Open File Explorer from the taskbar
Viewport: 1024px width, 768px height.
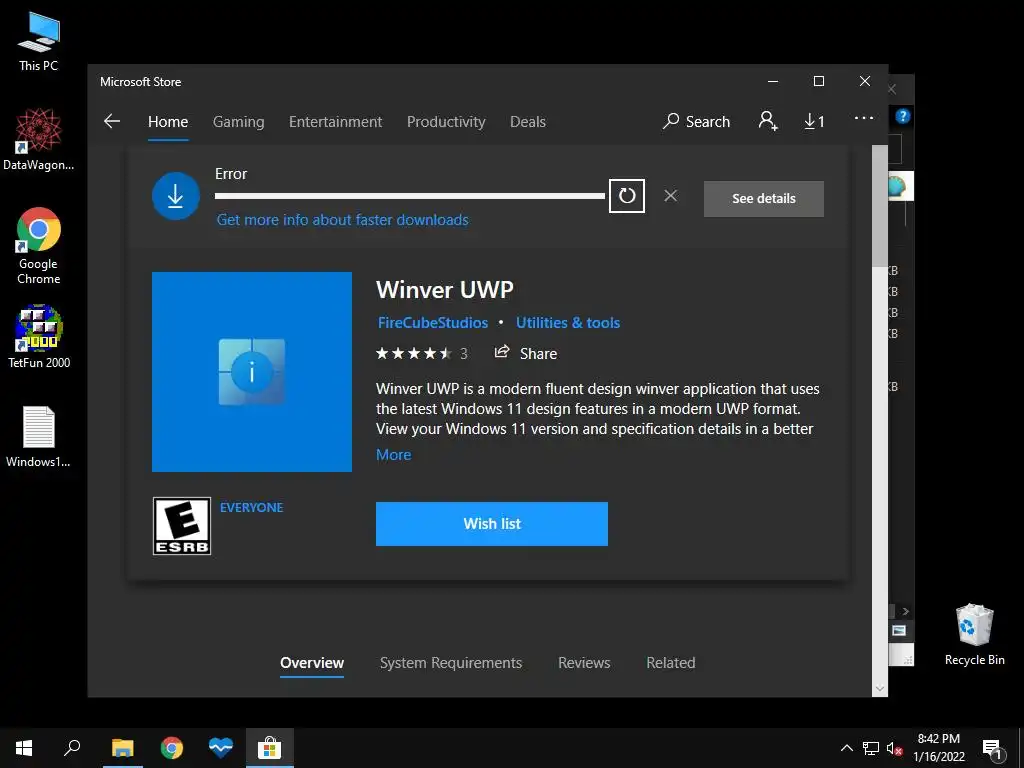(x=123, y=748)
